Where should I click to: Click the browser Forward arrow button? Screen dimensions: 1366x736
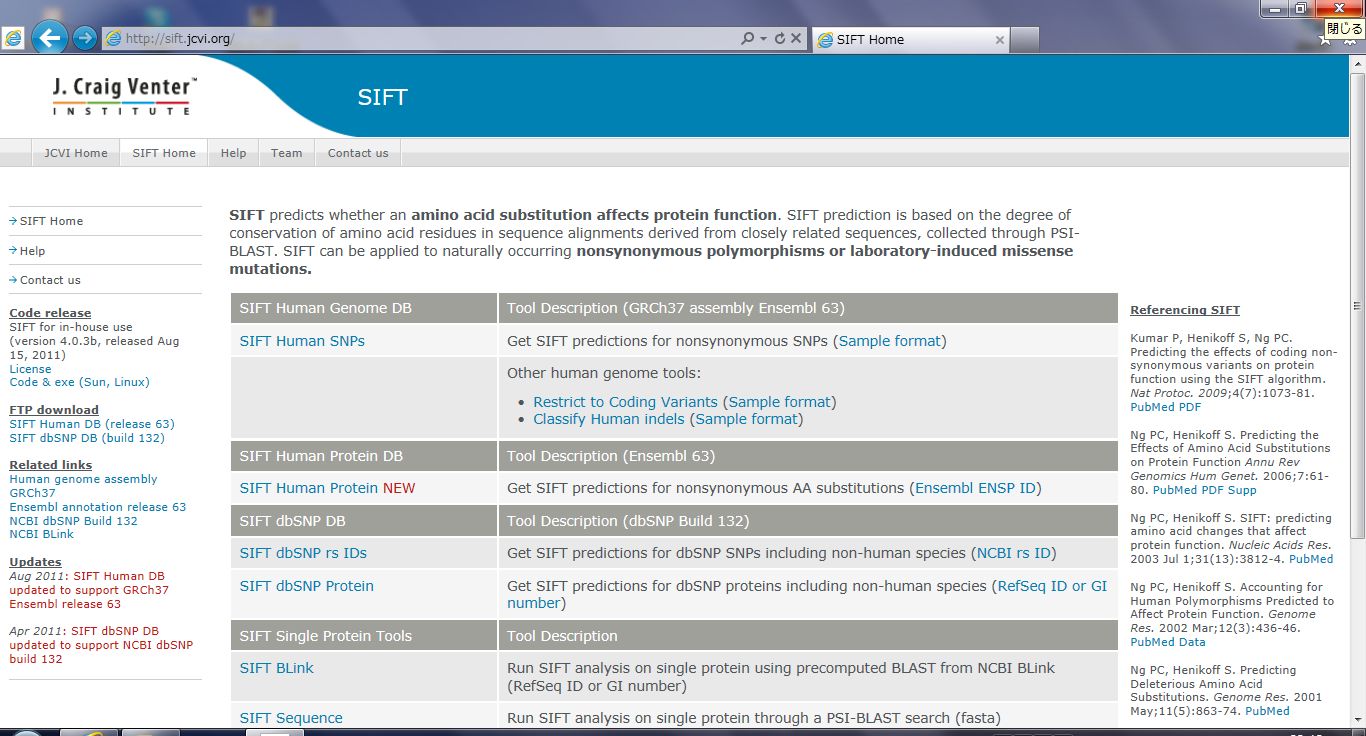point(85,38)
